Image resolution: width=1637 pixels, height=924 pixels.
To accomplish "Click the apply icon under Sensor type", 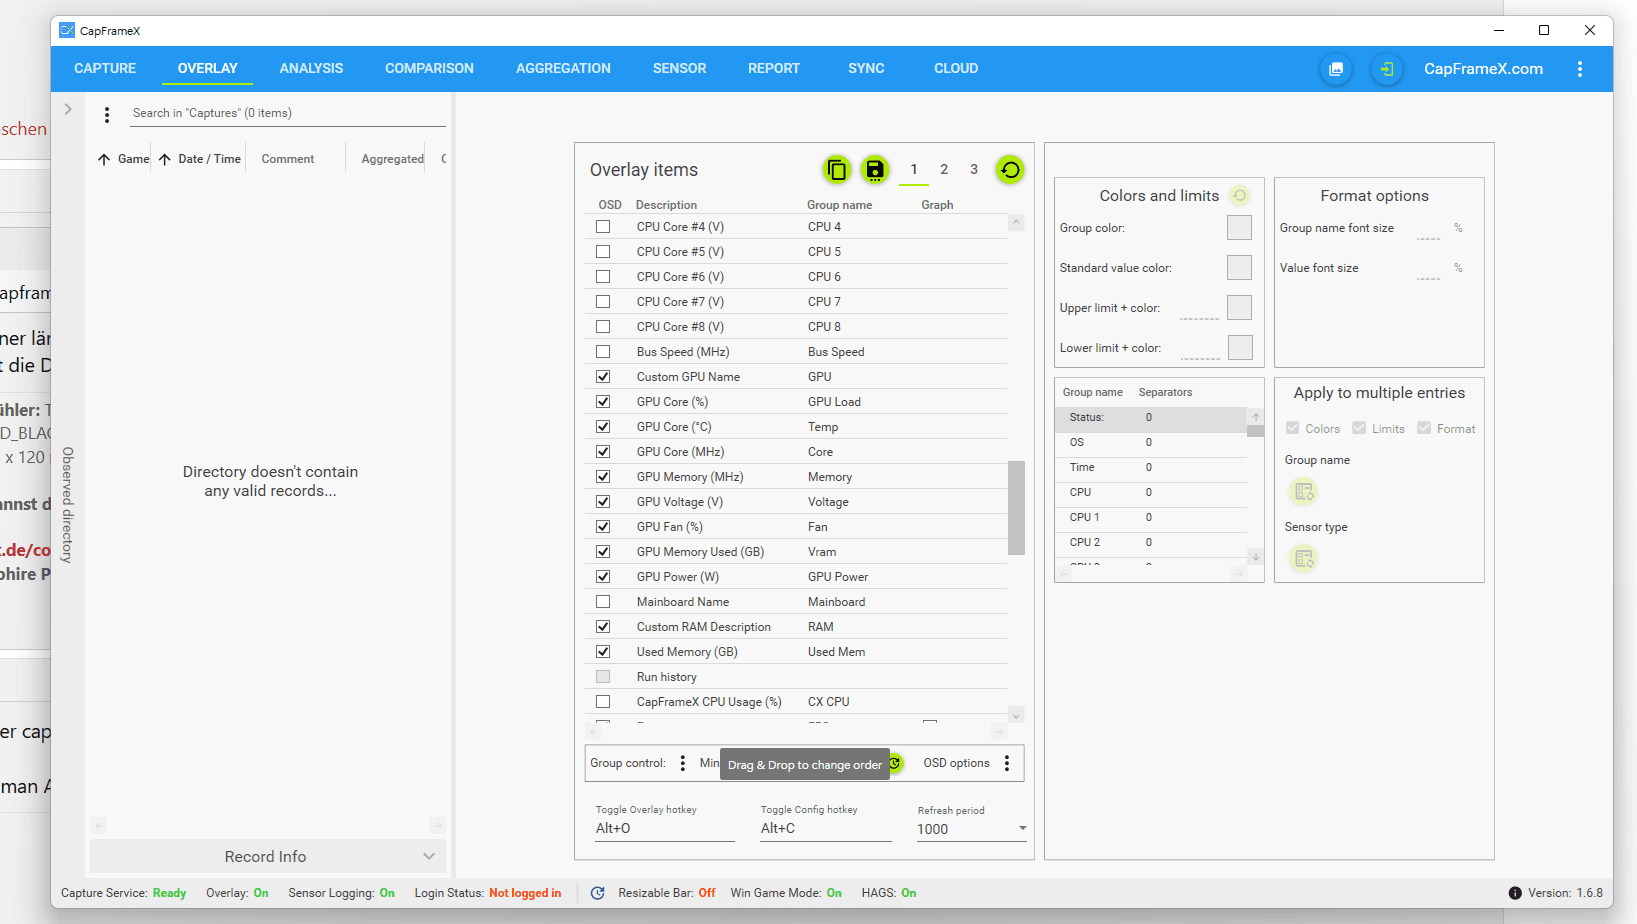I will pyautogui.click(x=1304, y=559).
